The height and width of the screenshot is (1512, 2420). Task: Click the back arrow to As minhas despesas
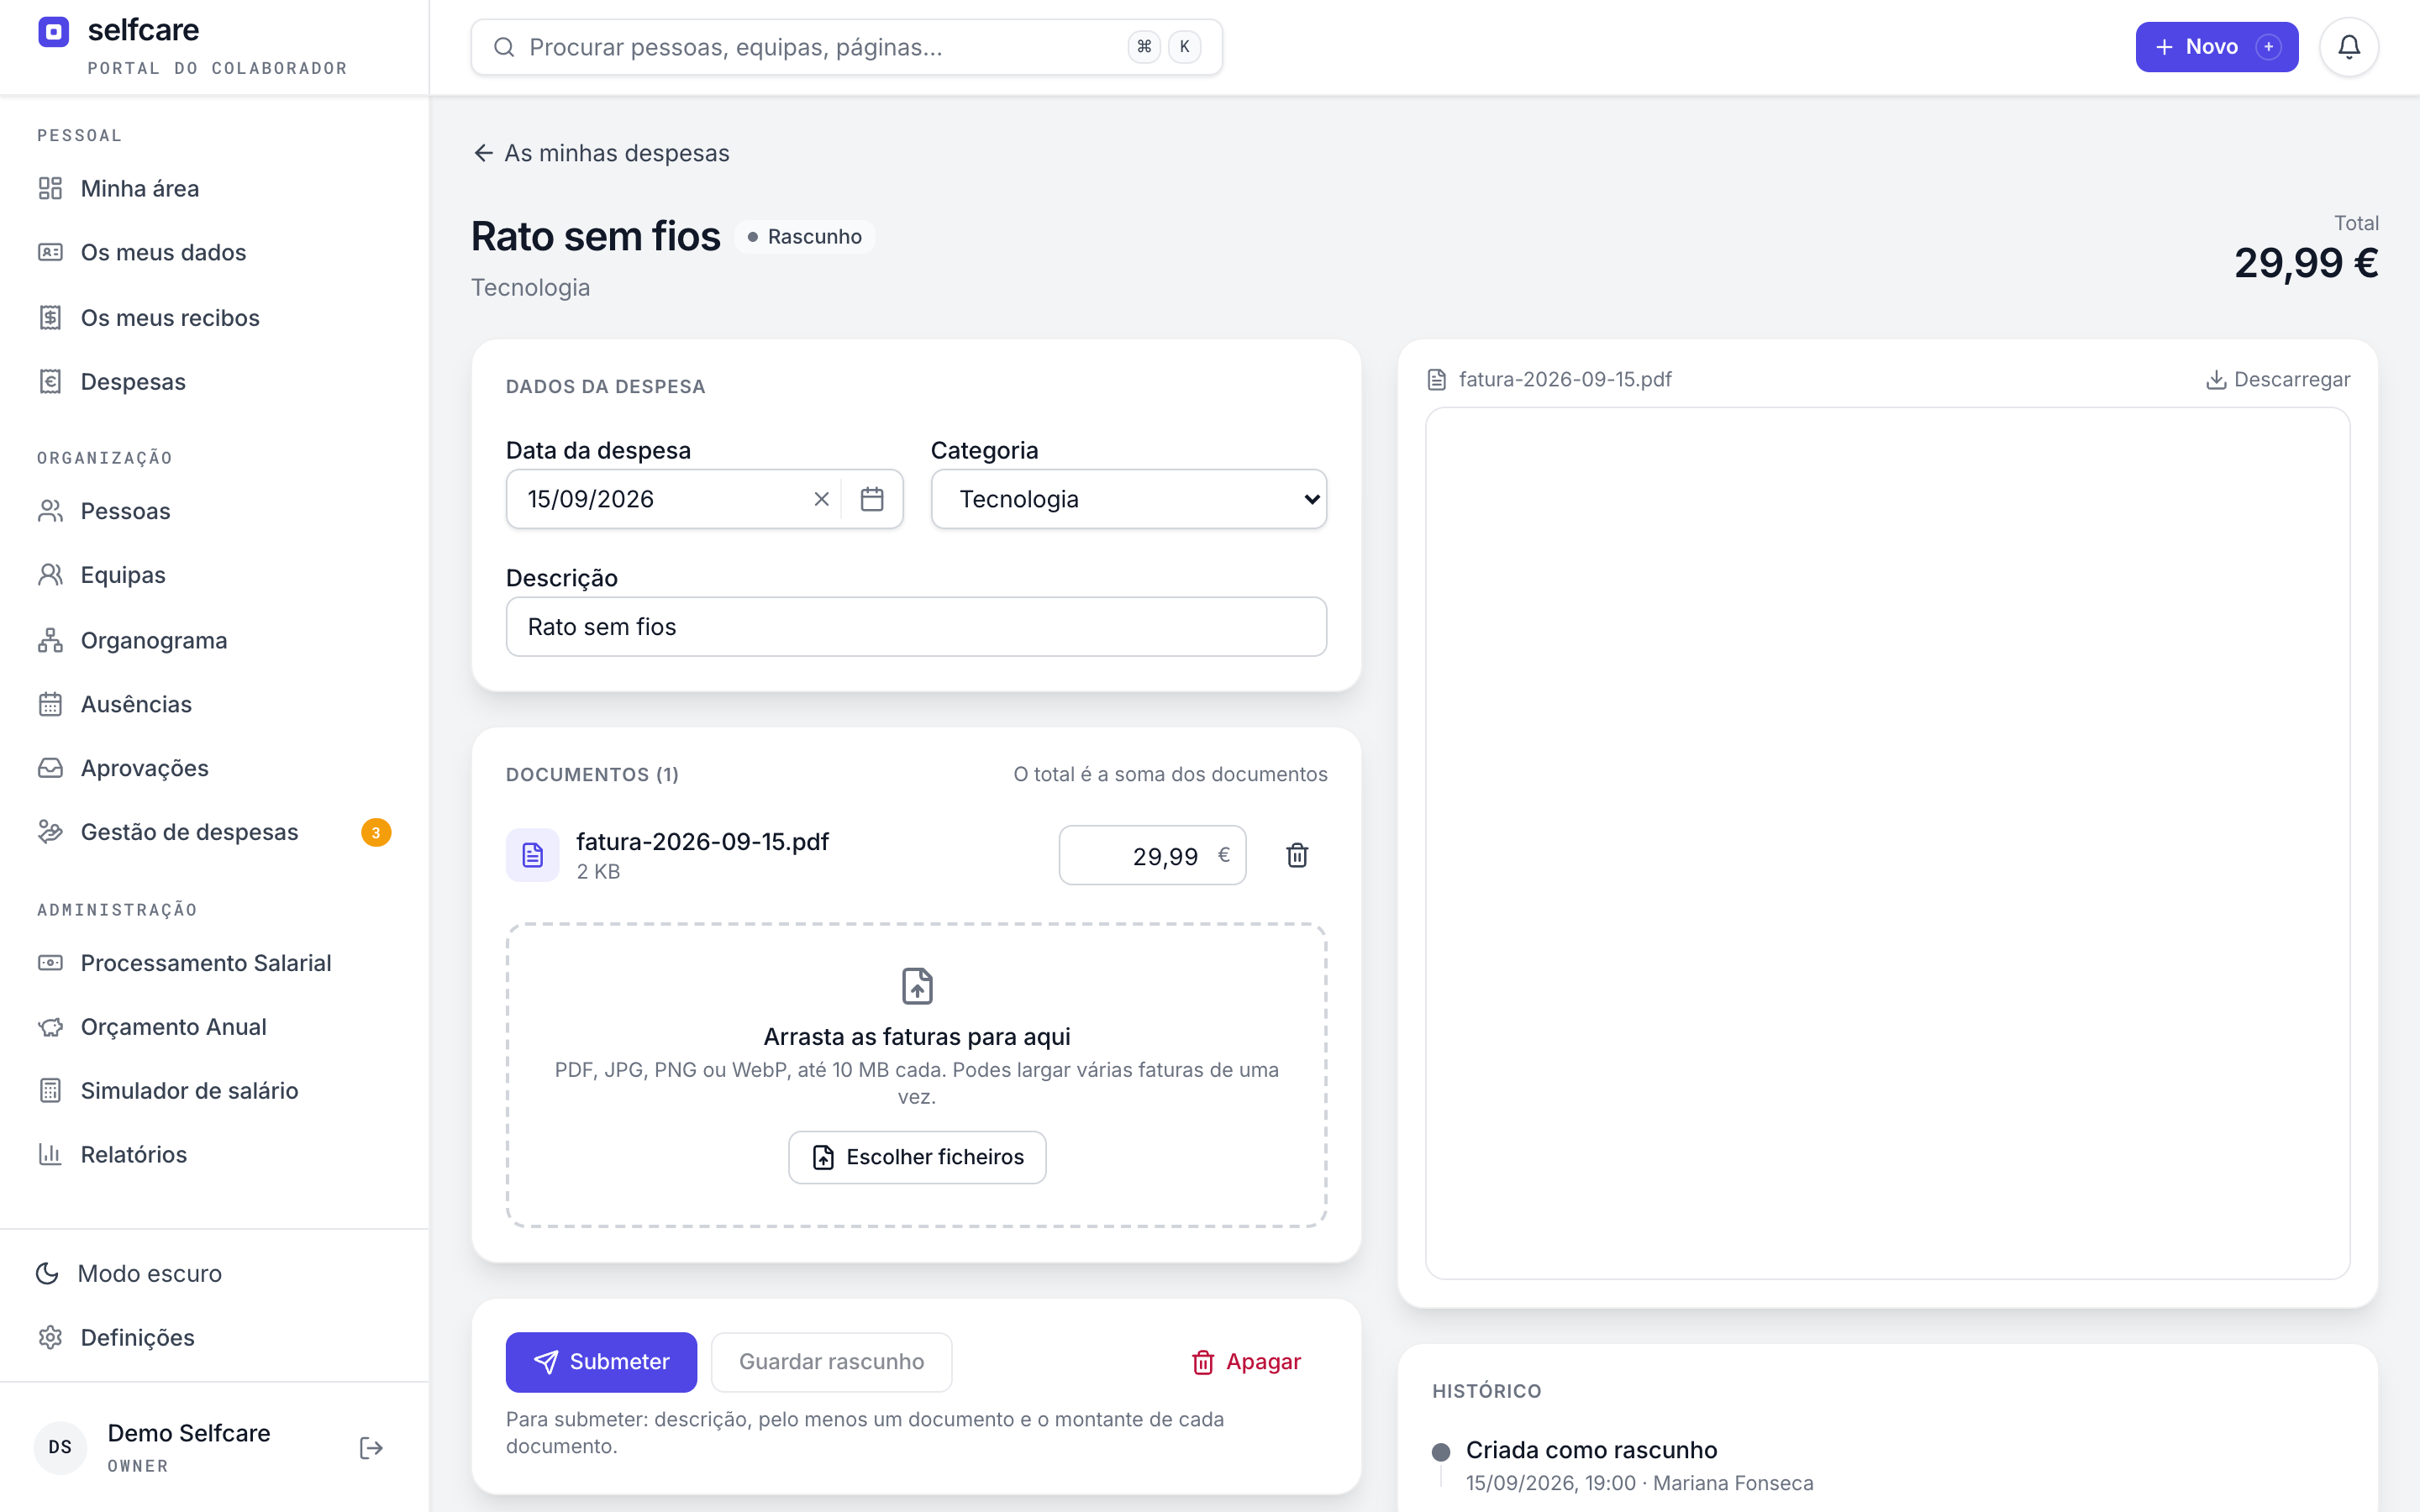[x=484, y=153]
